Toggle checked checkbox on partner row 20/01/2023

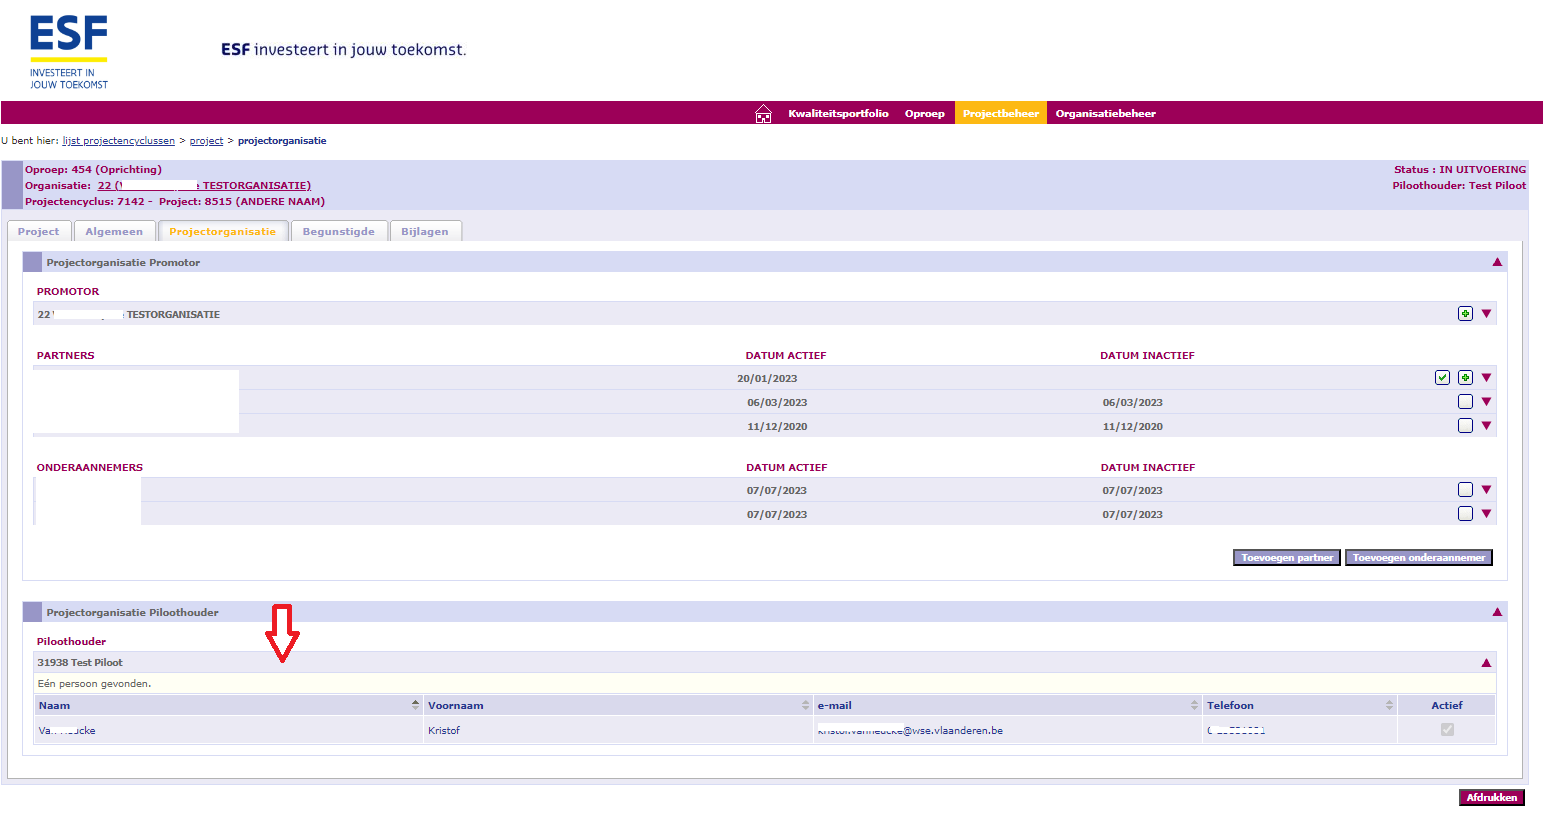pyautogui.click(x=1442, y=378)
